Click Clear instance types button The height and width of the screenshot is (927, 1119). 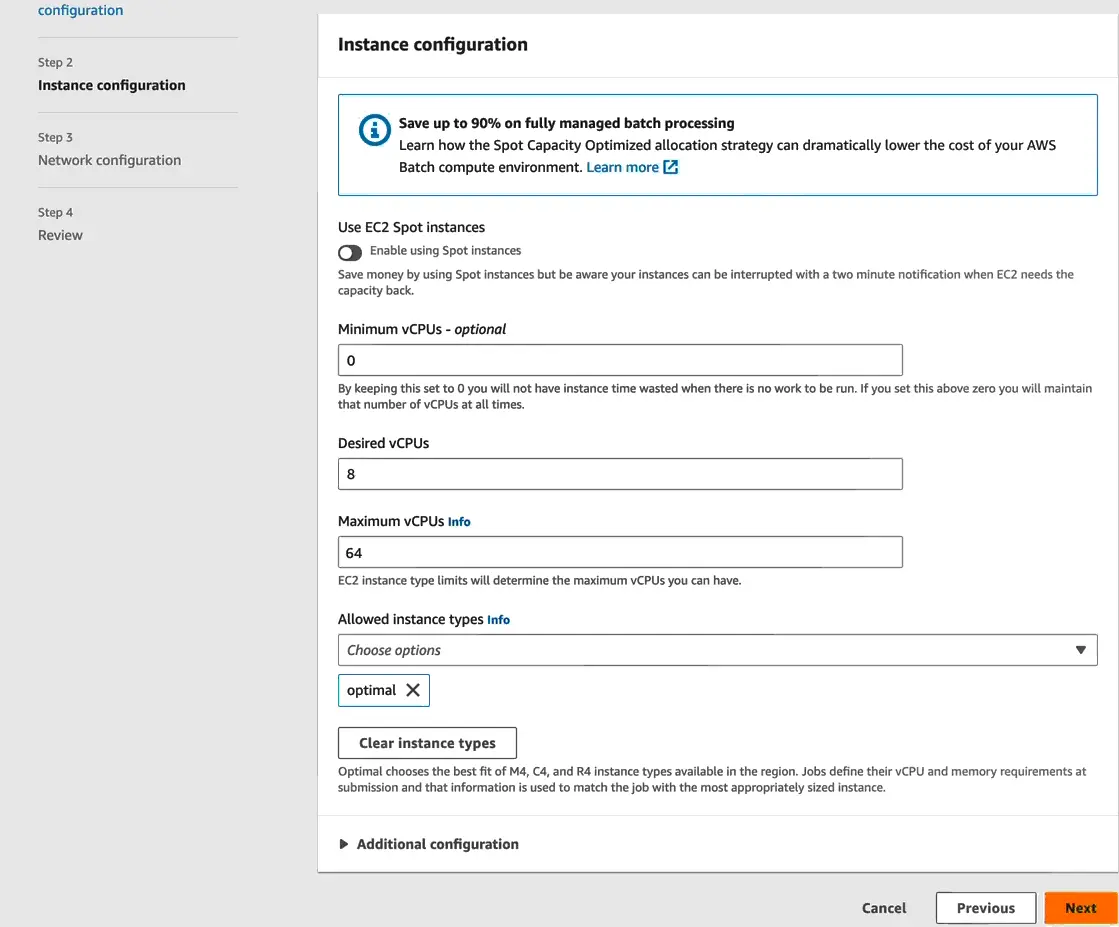coord(427,743)
